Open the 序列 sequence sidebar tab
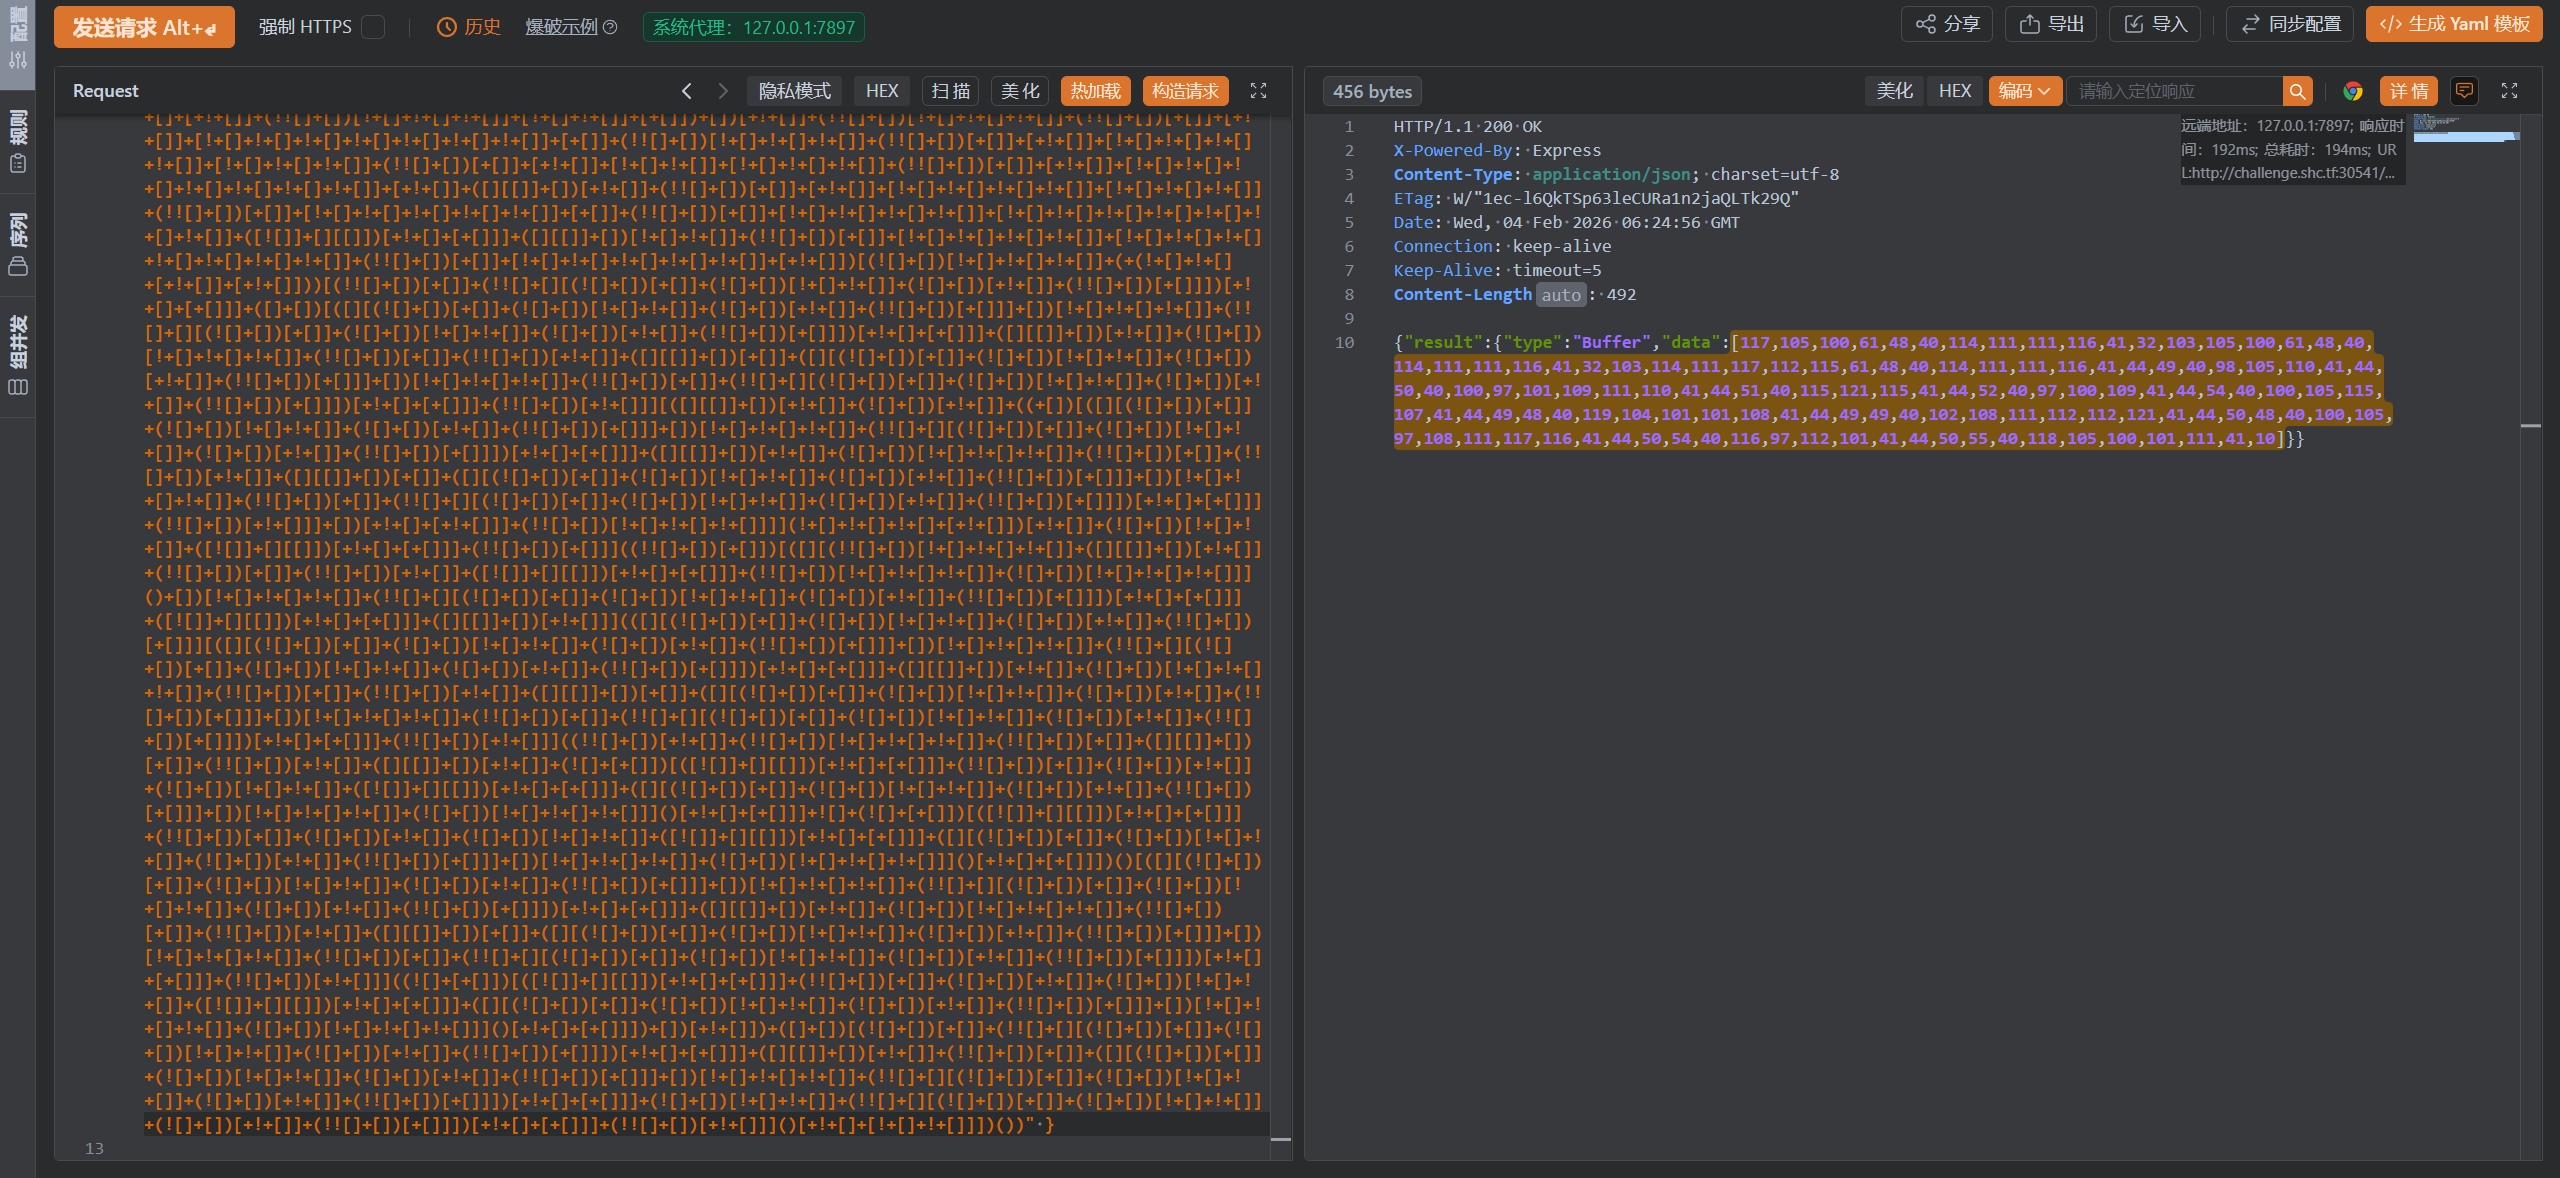 coord(18,245)
